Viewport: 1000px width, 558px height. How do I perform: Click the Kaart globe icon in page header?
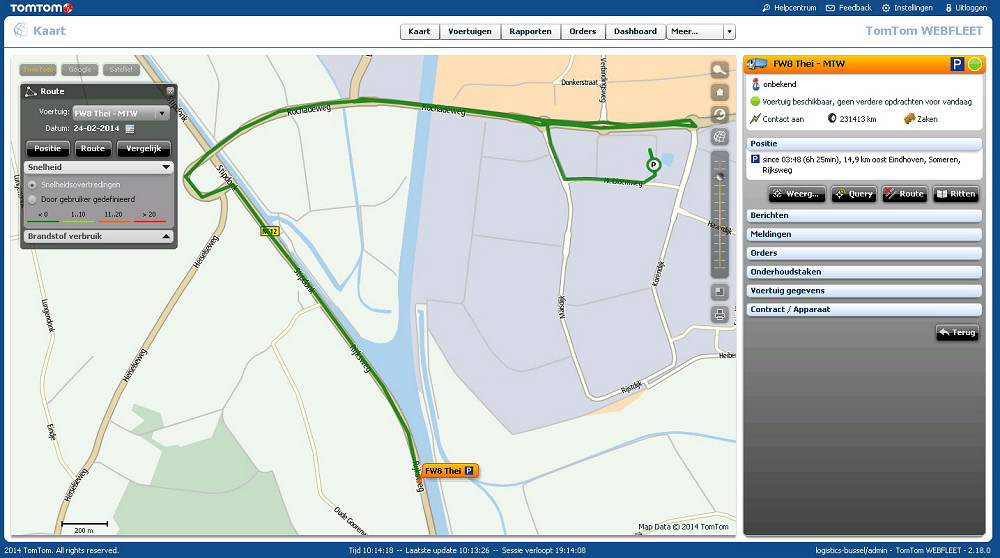click(20, 30)
